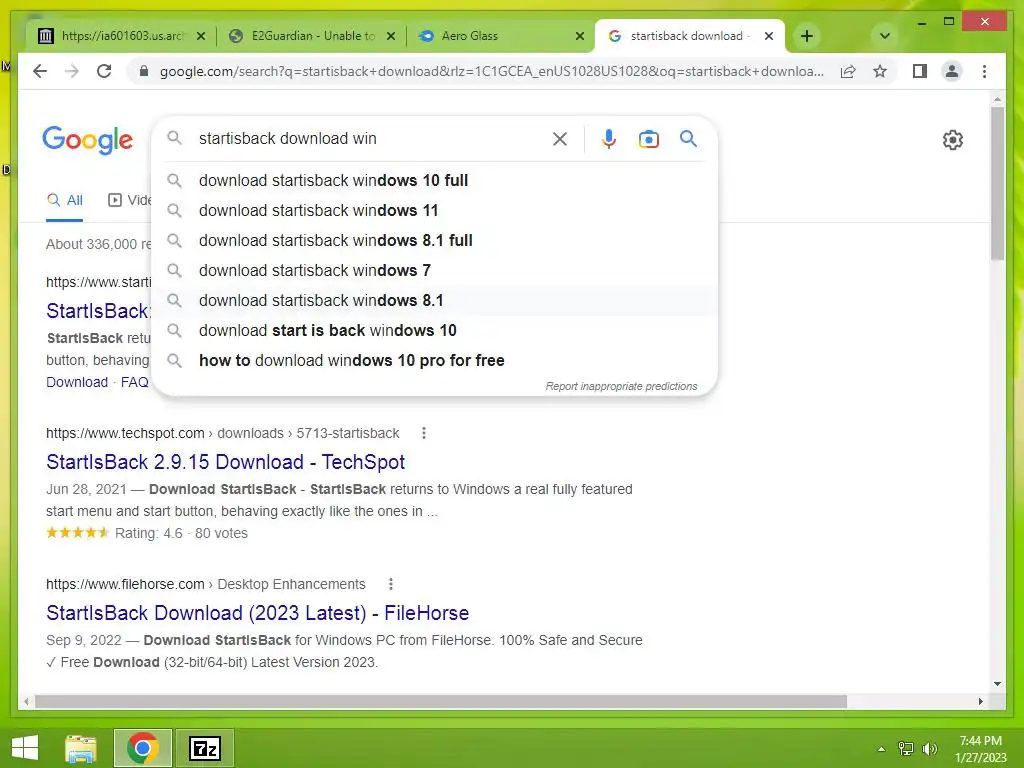
Task: Follow the FAQ sitelink under StartIsBack
Action: (x=135, y=382)
